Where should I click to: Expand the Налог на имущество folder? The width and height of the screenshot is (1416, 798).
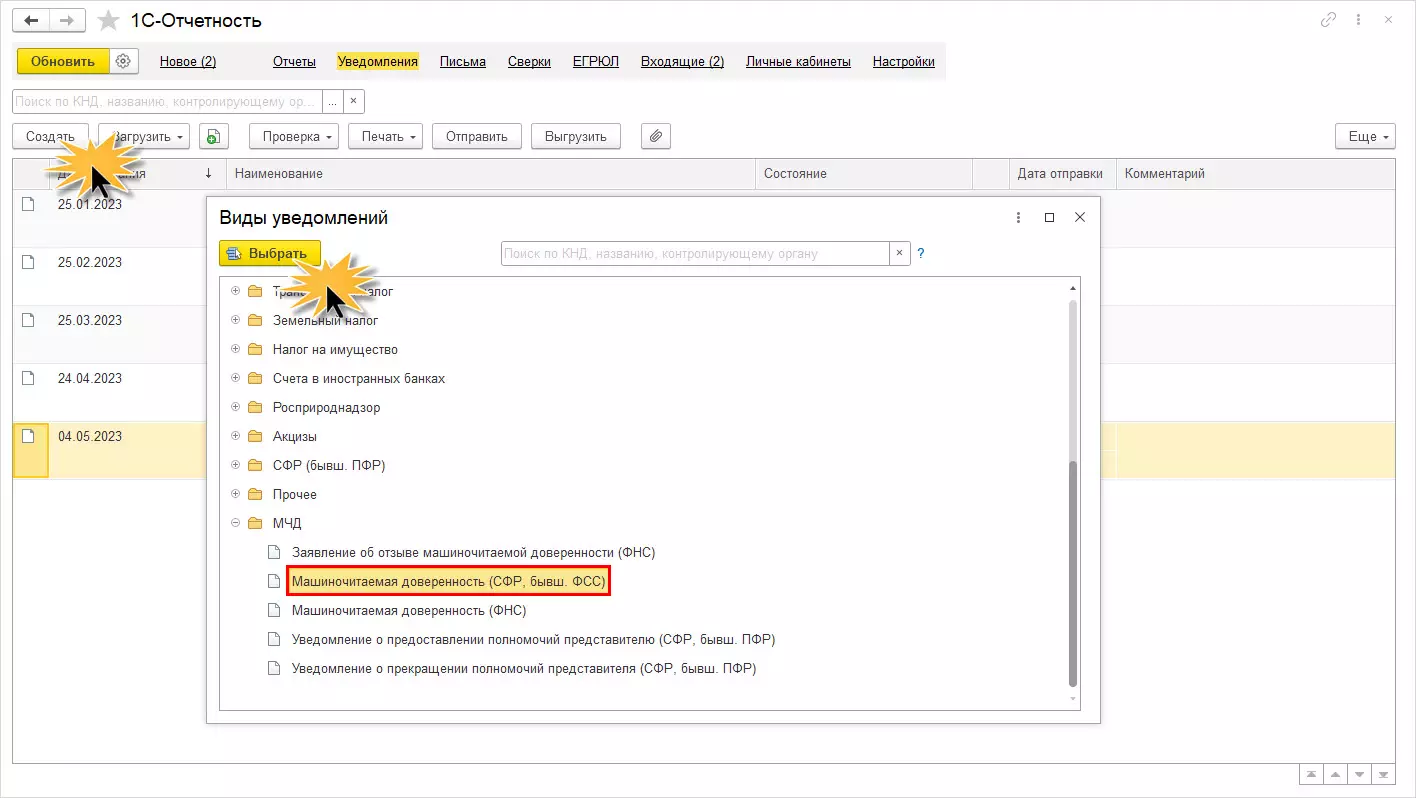(x=236, y=350)
